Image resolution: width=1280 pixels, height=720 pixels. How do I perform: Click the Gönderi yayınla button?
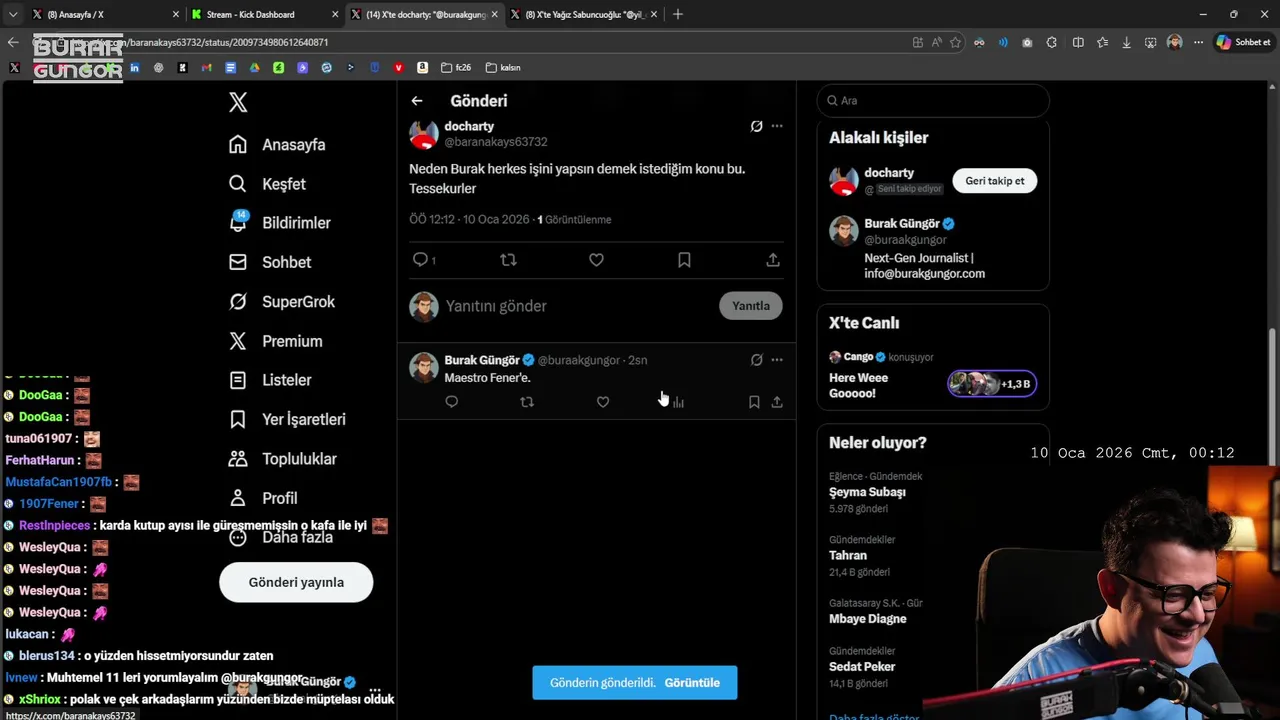[296, 582]
